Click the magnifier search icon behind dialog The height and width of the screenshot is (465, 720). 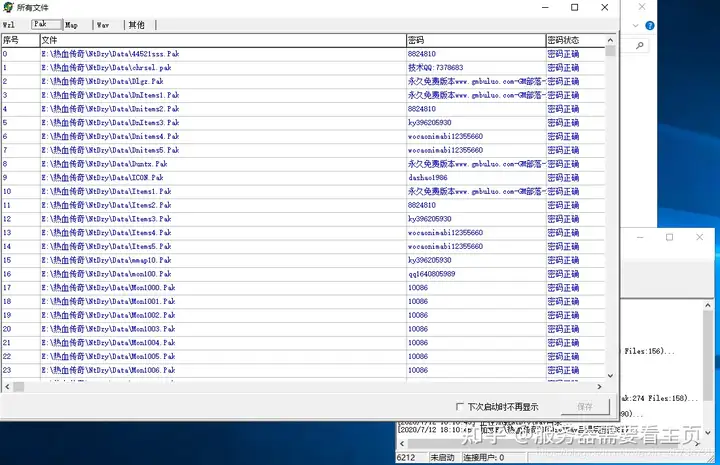pyautogui.click(x=639, y=45)
